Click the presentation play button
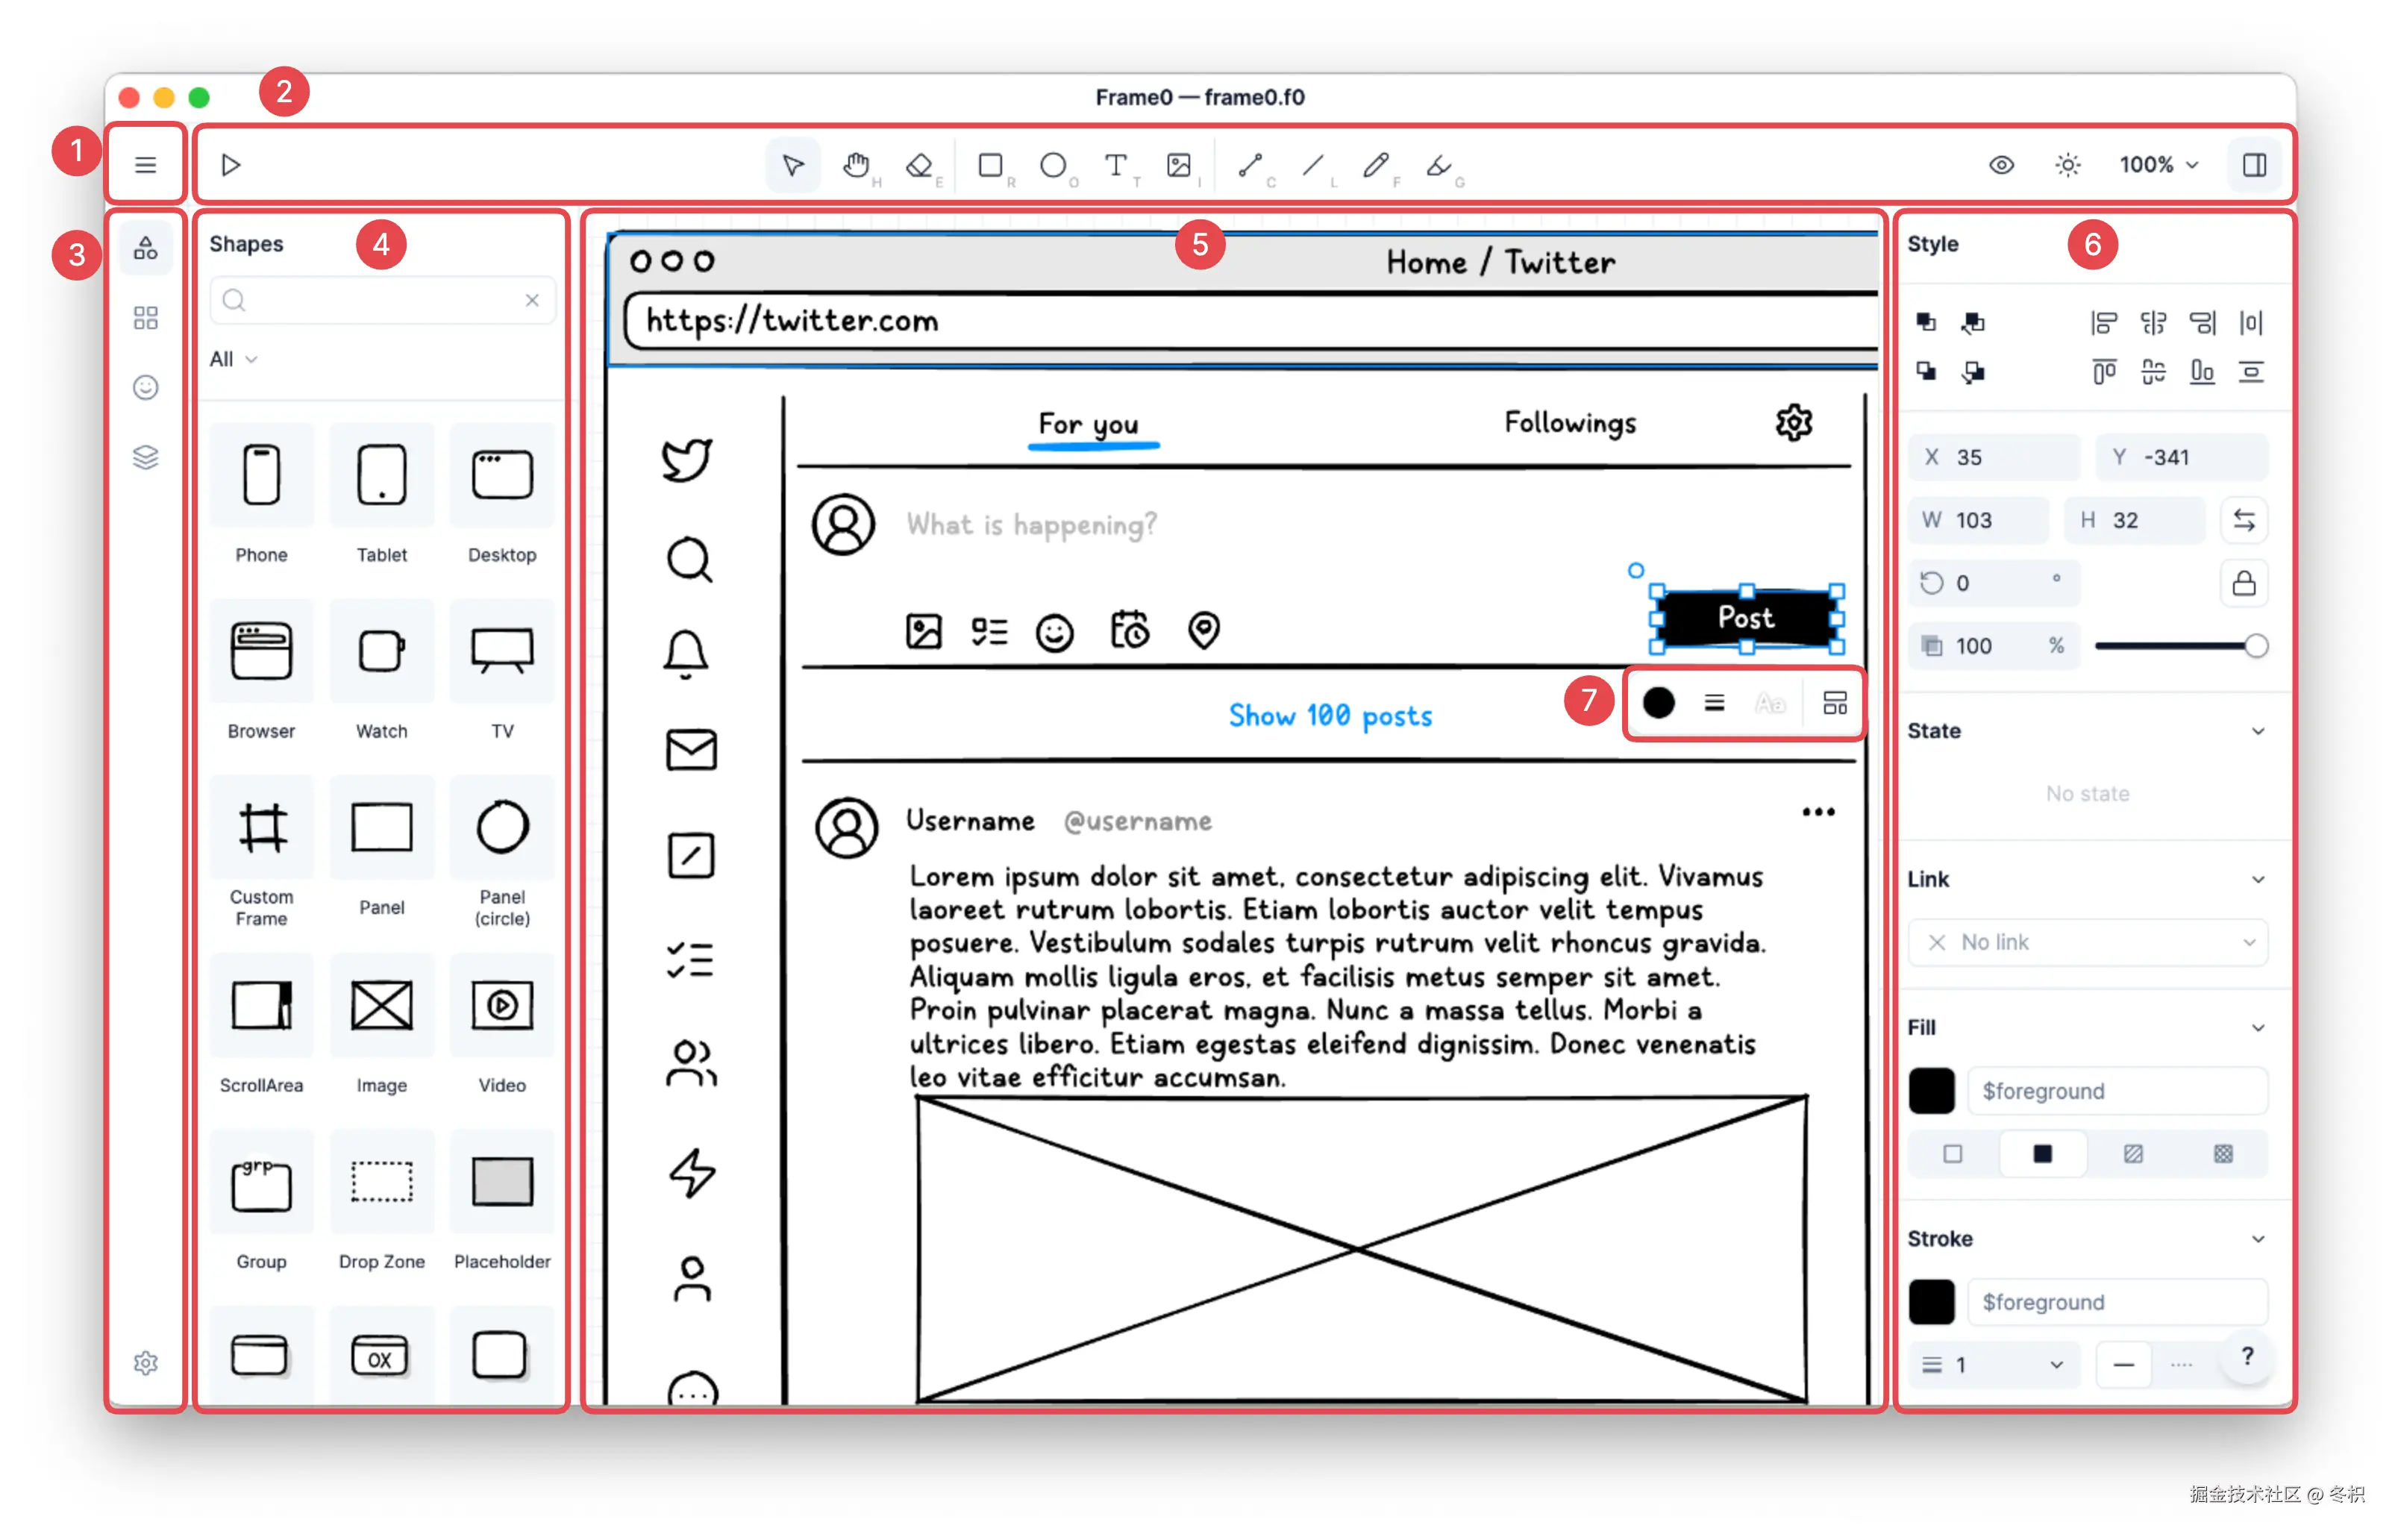The height and width of the screenshot is (1540, 2401). click(x=231, y=165)
